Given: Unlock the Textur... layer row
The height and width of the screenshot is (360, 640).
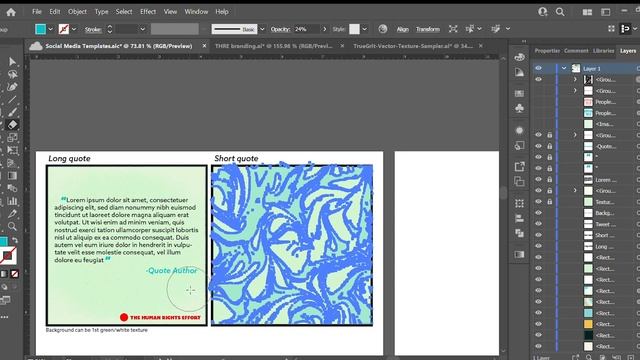Looking at the screenshot, I should [550, 202].
